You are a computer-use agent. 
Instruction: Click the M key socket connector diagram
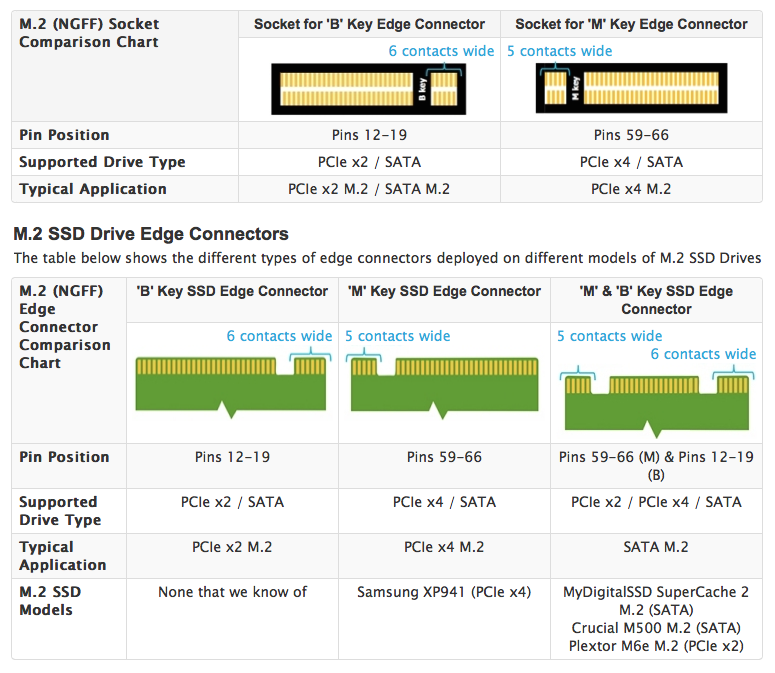pos(631,88)
